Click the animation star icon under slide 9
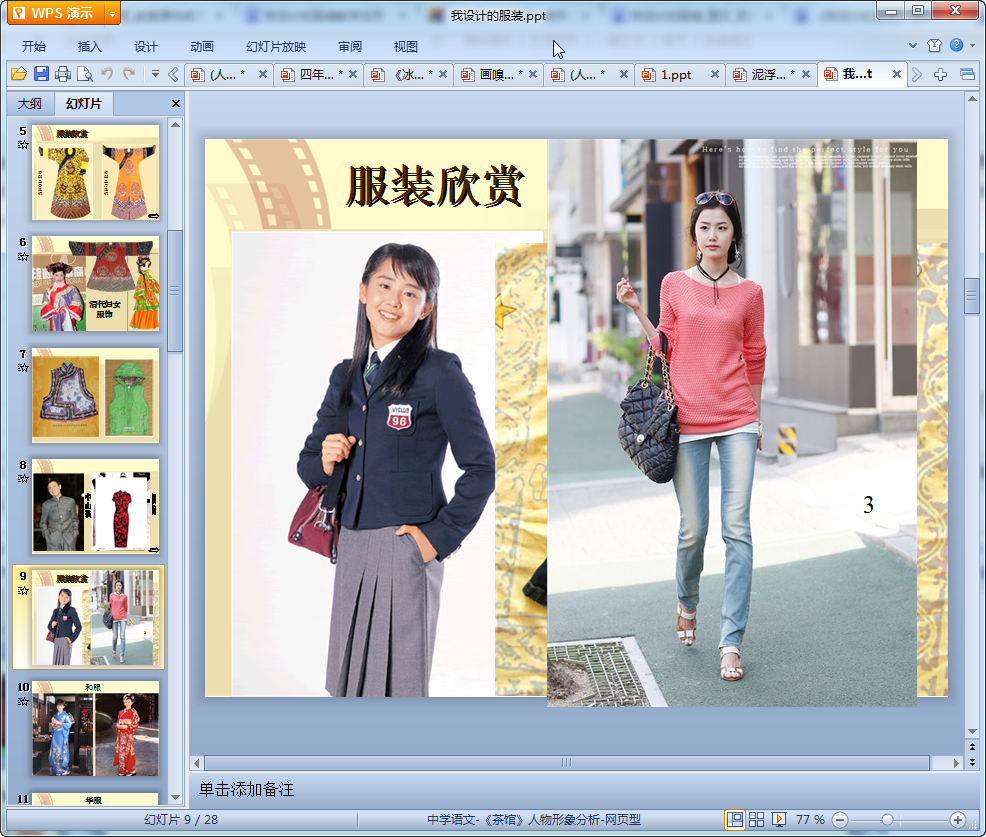Image resolution: width=986 pixels, height=837 pixels. tap(23, 590)
